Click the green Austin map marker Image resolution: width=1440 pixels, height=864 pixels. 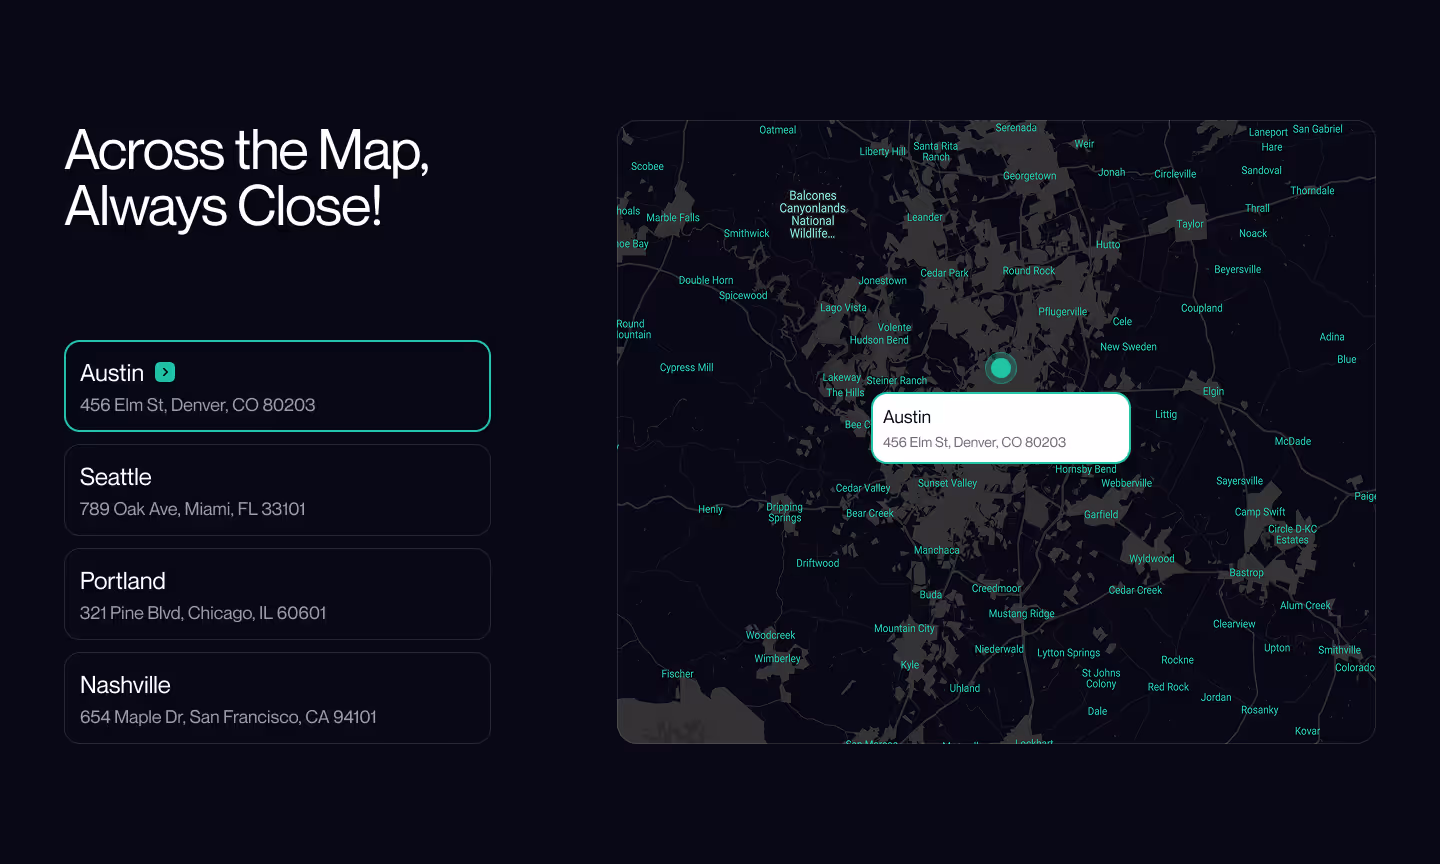pos(1000,368)
